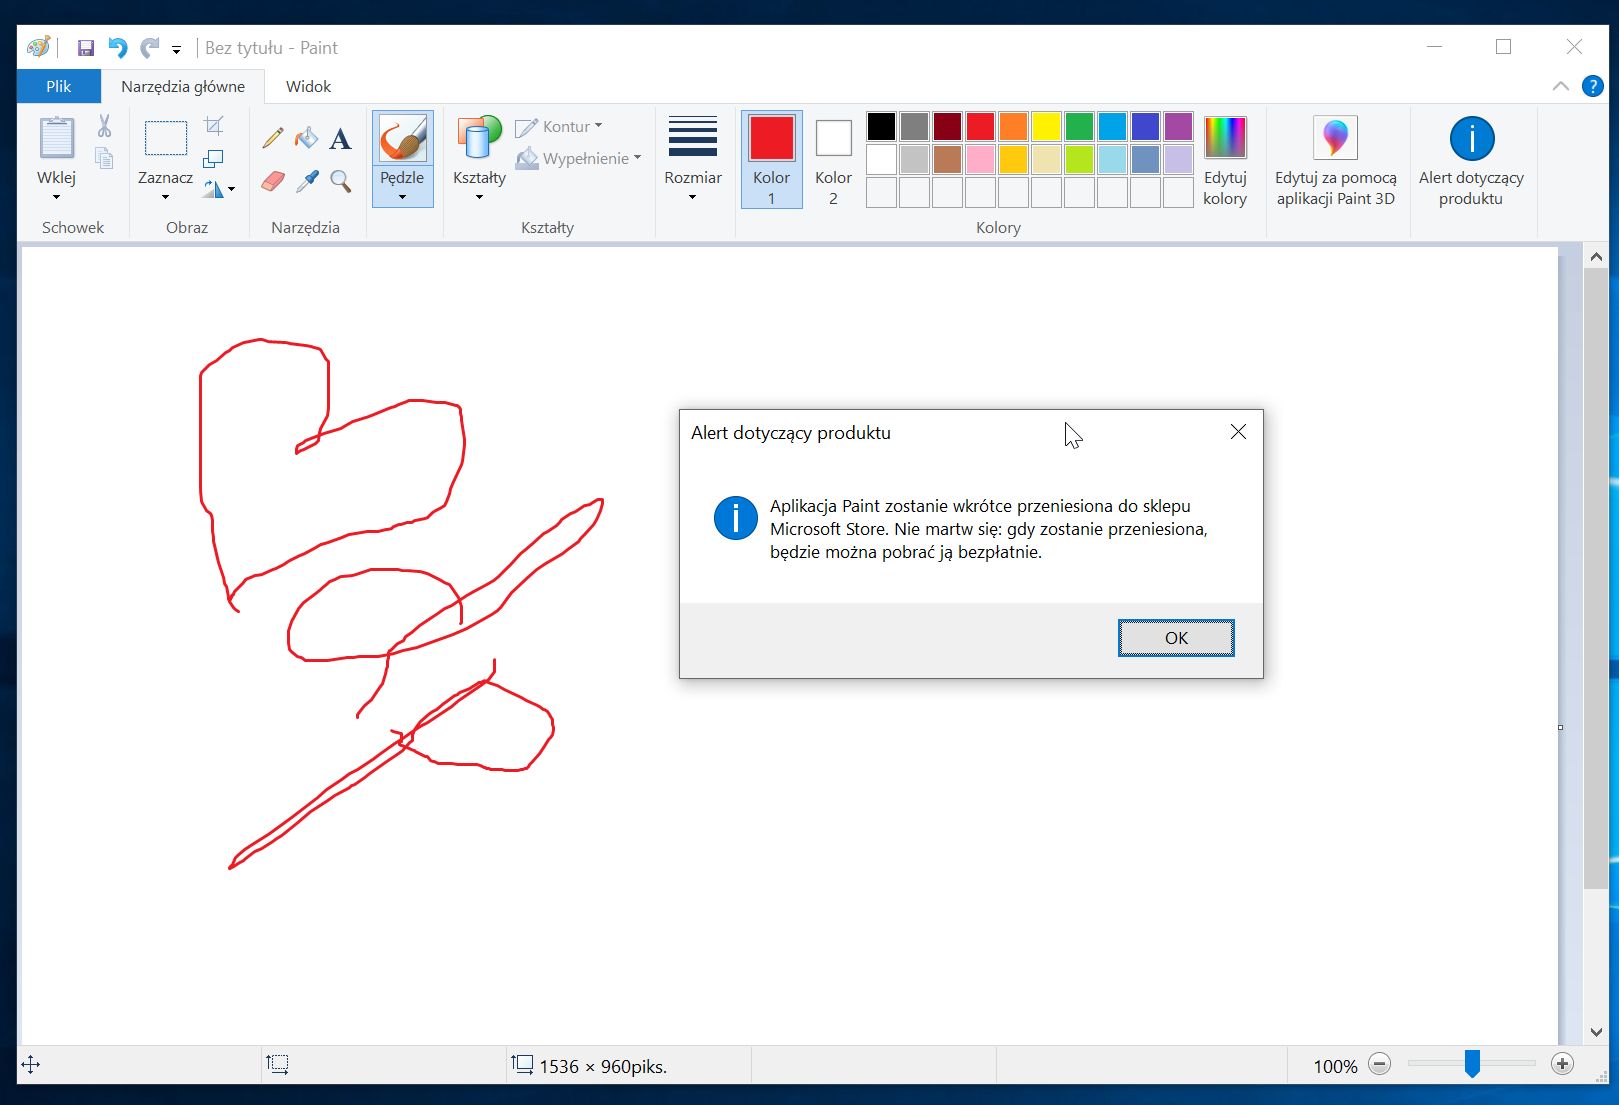Open the Rotate or flip dropdown
Viewport: 1619px width, 1105px height.
pos(219,189)
